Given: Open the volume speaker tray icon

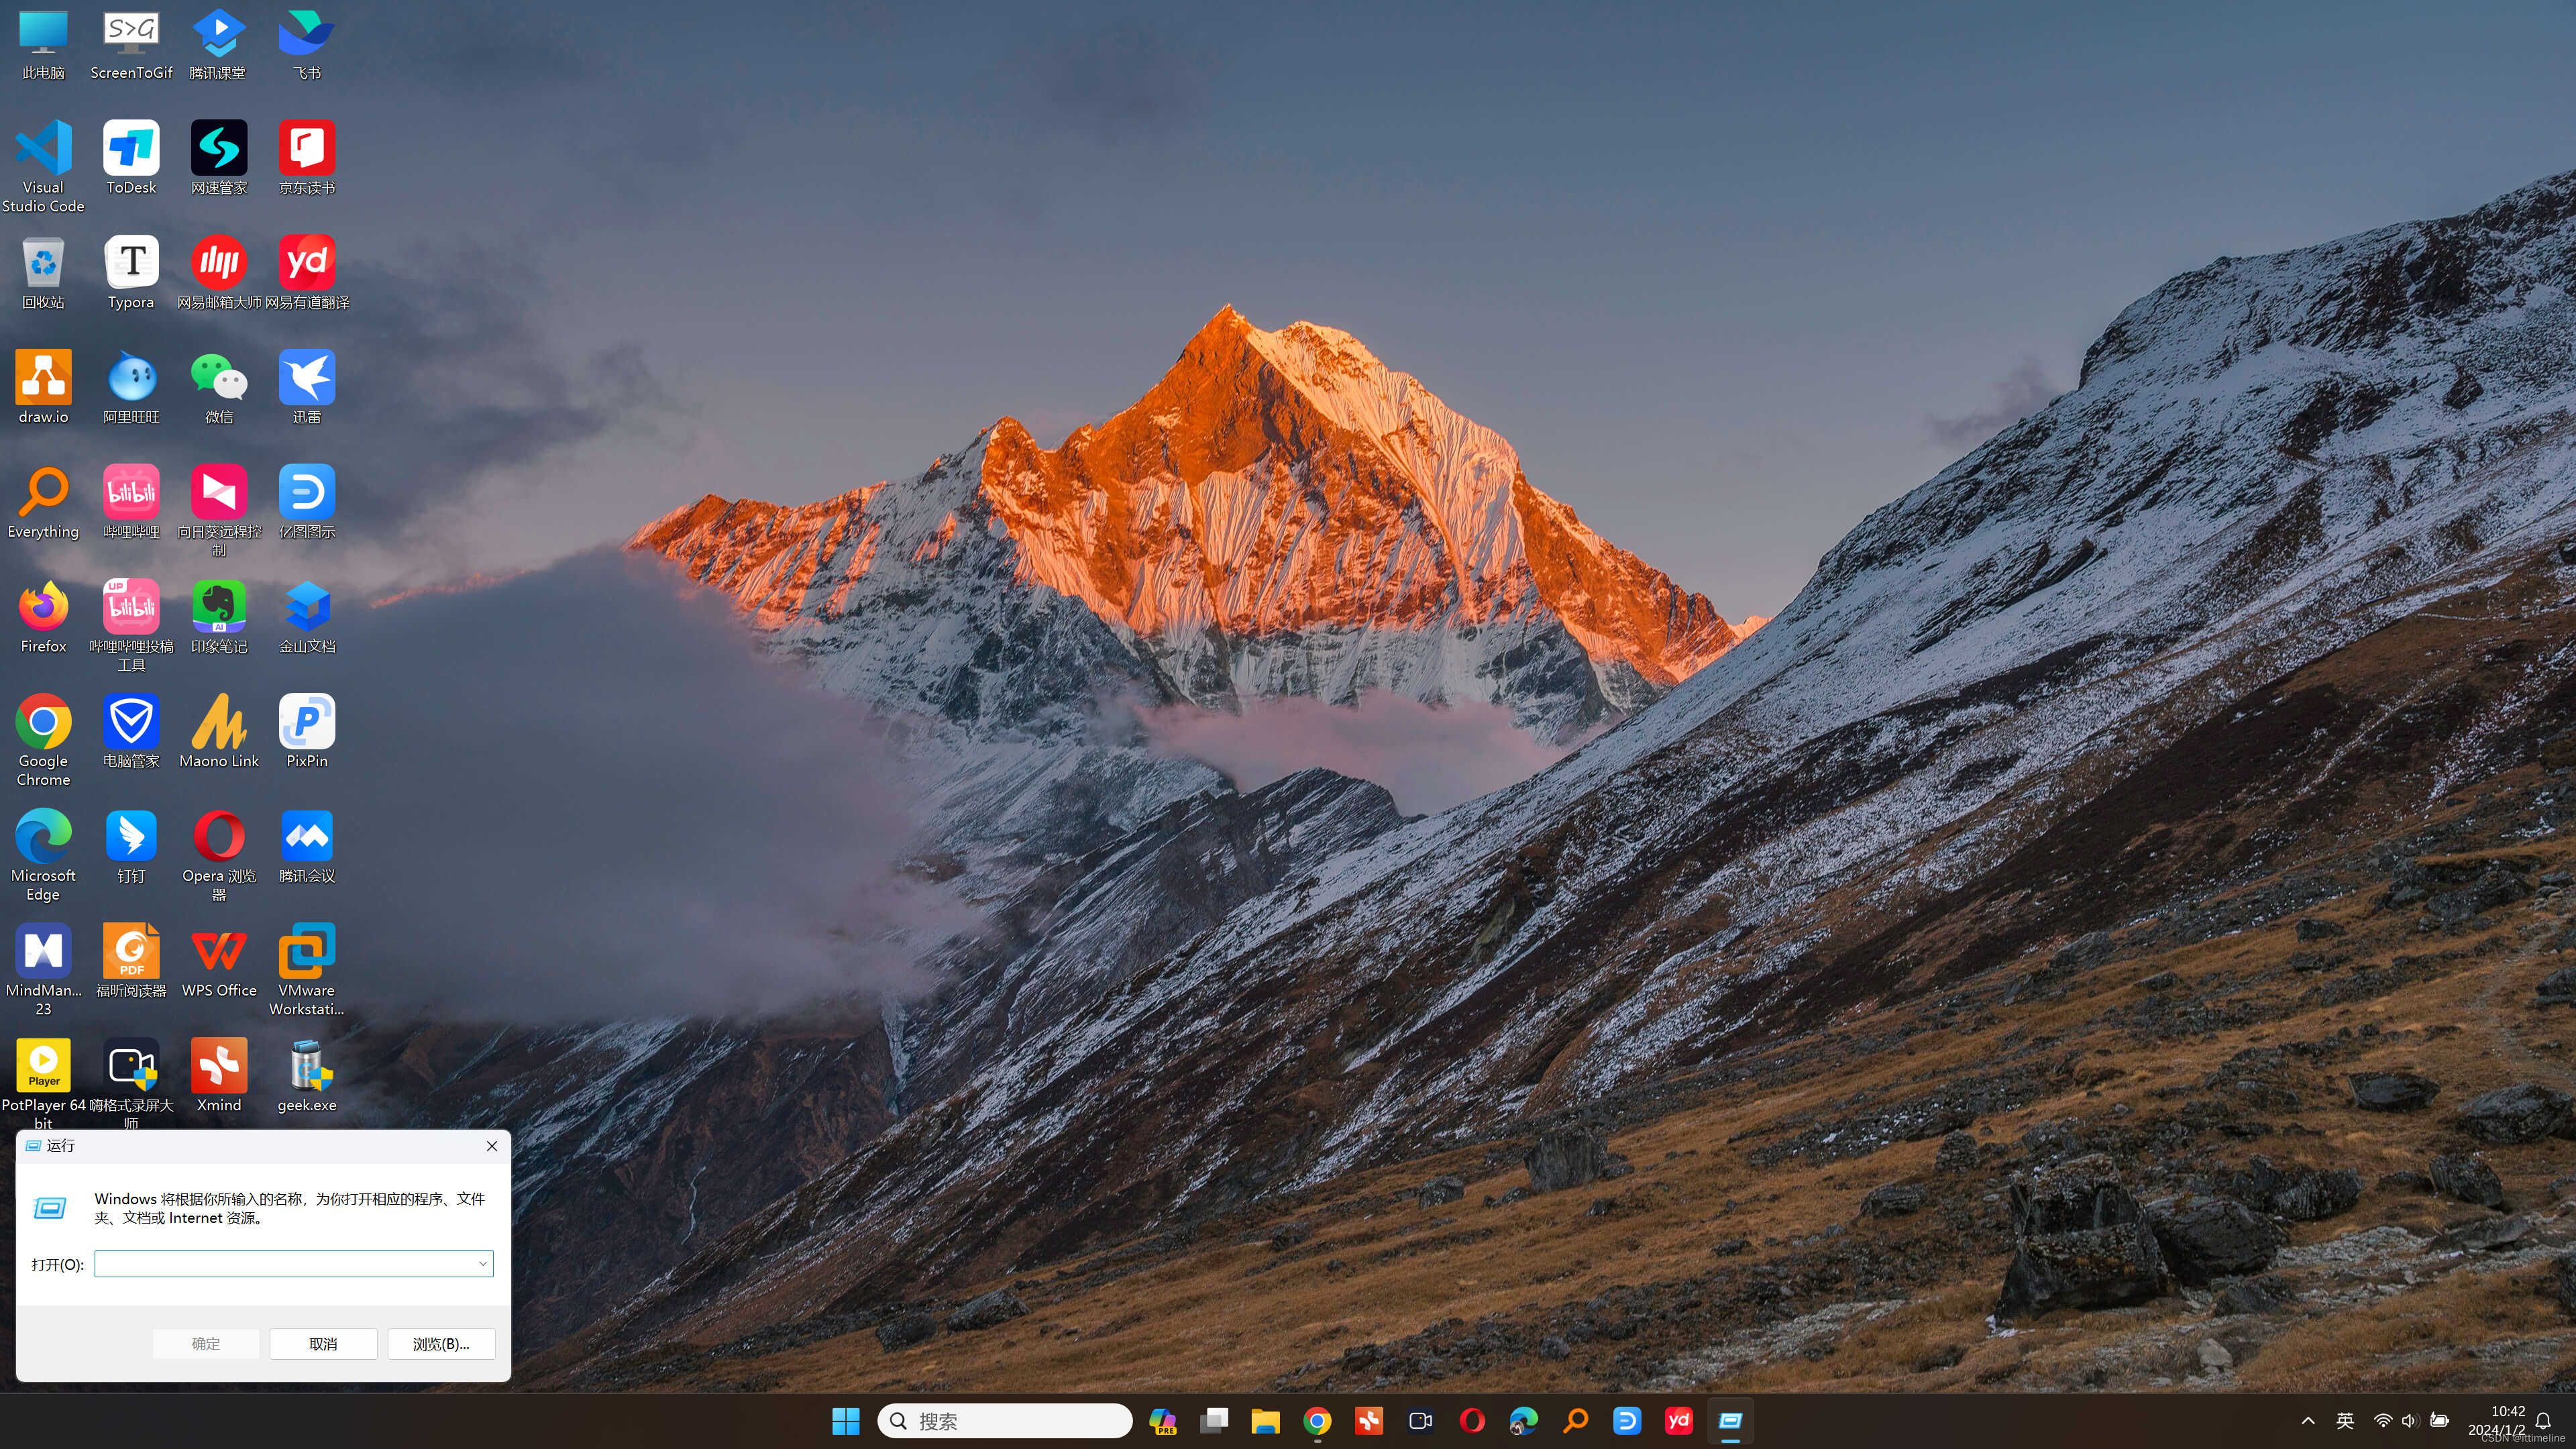Looking at the screenshot, I should (x=2410, y=1421).
